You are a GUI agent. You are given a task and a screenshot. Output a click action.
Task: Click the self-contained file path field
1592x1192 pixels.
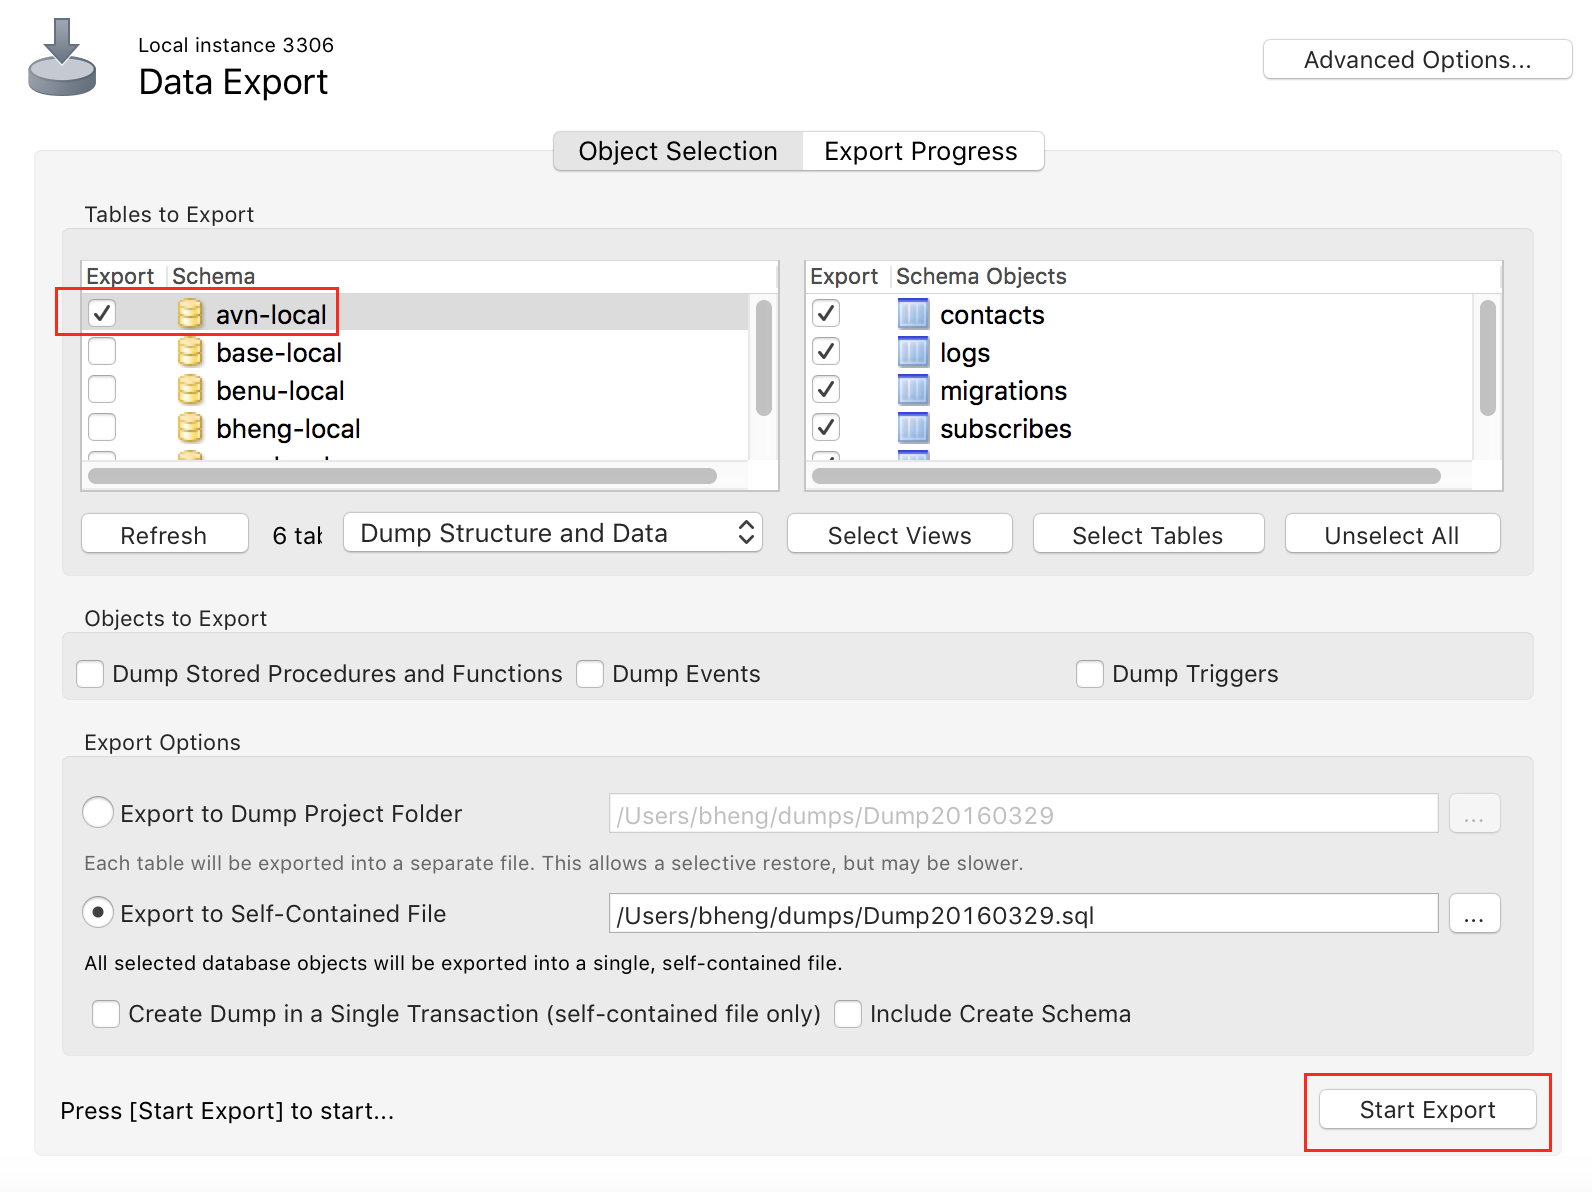pos(1023,914)
